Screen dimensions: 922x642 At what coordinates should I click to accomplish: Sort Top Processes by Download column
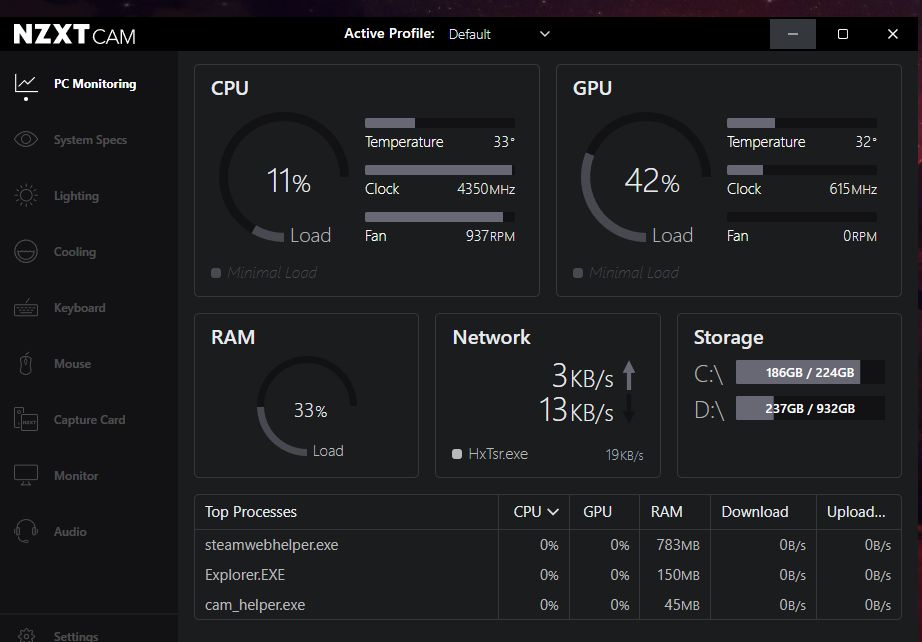pyautogui.click(x=754, y=512)
